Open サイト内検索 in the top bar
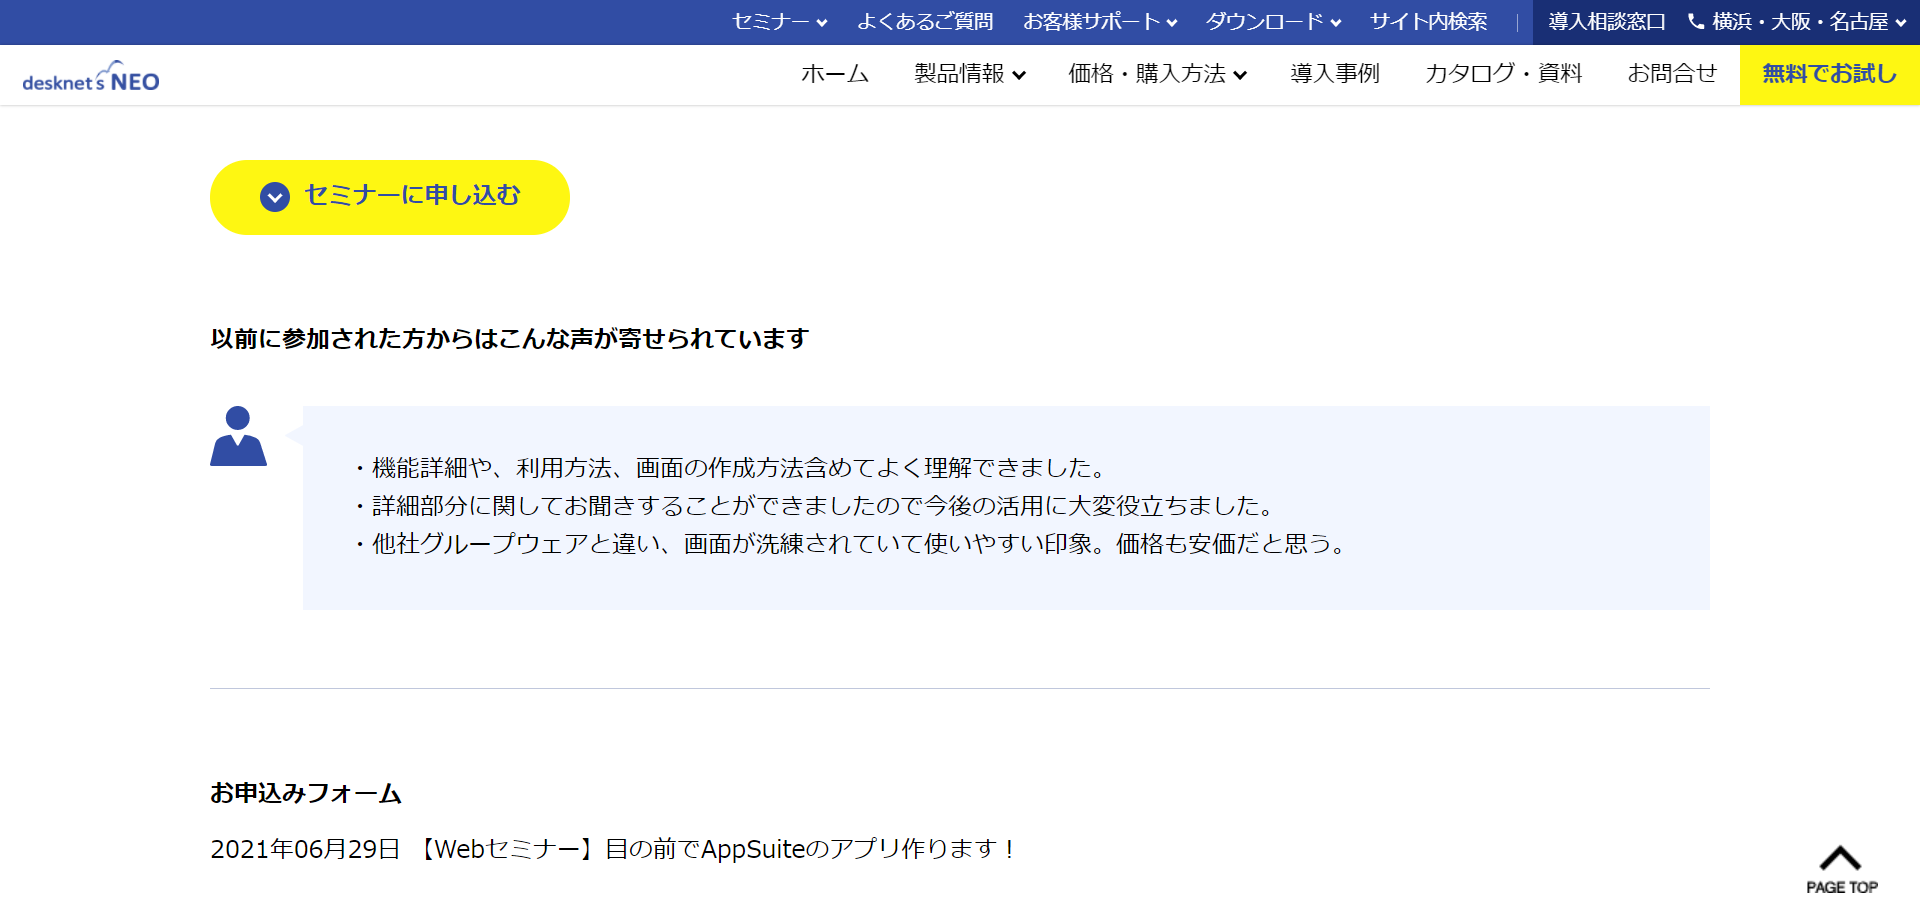1920x914 pixels. tap(1428, 22)
